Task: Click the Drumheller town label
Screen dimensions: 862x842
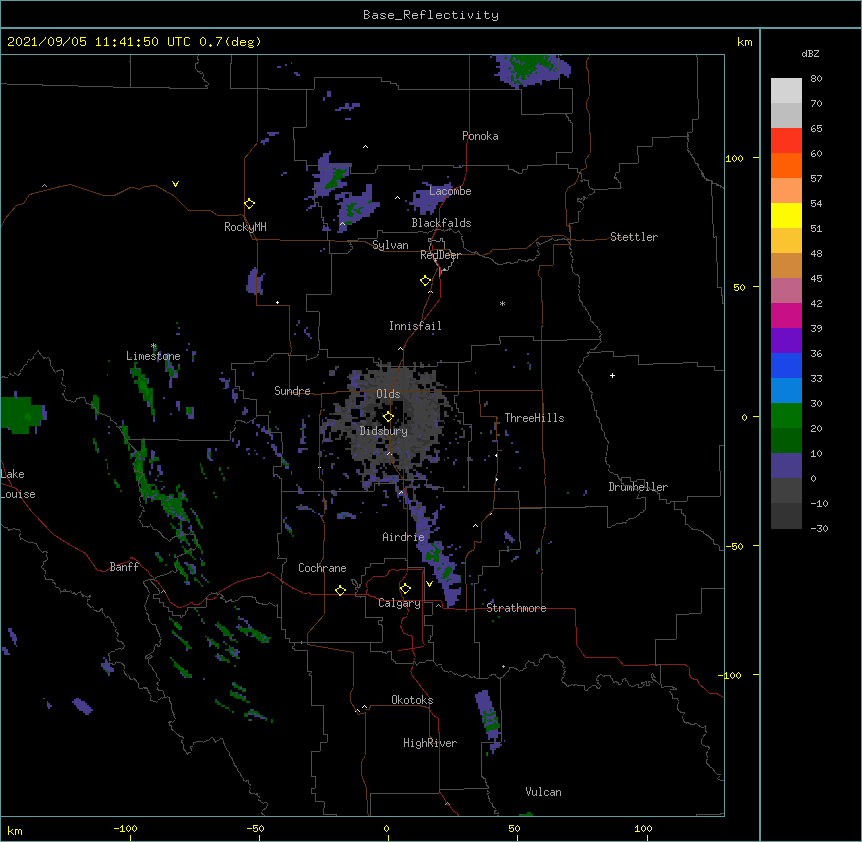Action: point(638,487)
